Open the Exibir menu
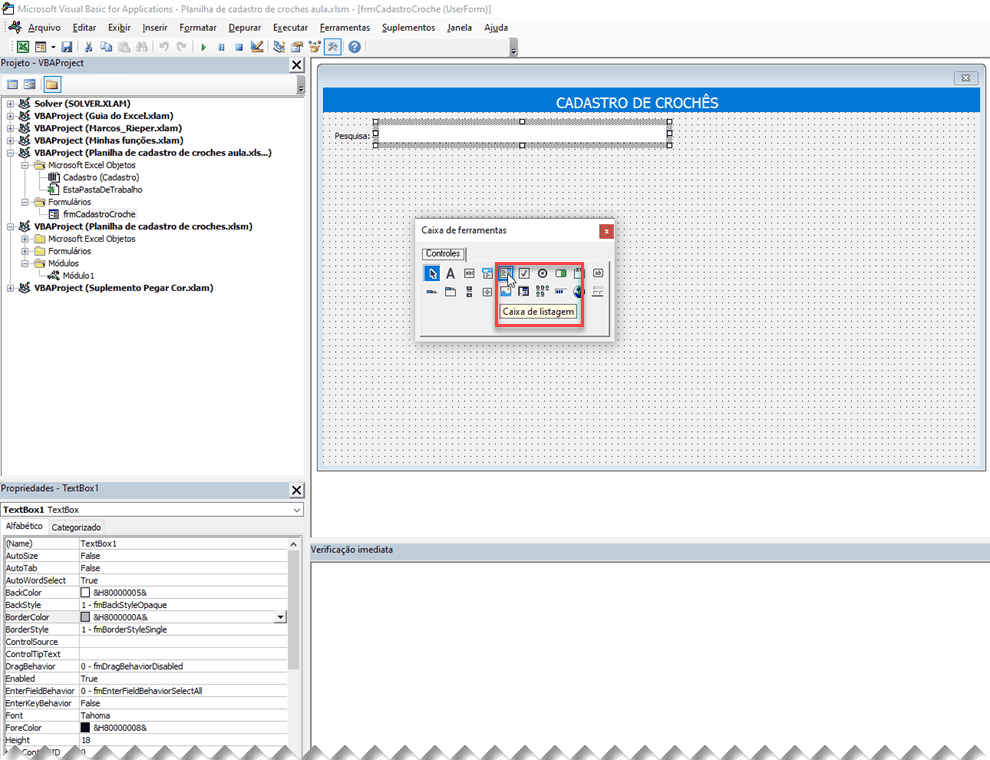 coord(119,27)
